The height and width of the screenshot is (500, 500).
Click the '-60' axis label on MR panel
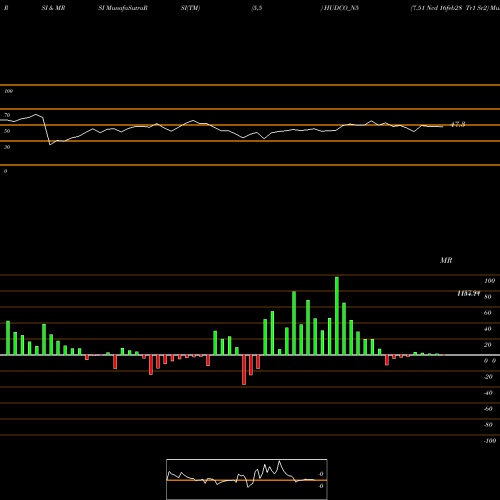click(x=488, y=409)
